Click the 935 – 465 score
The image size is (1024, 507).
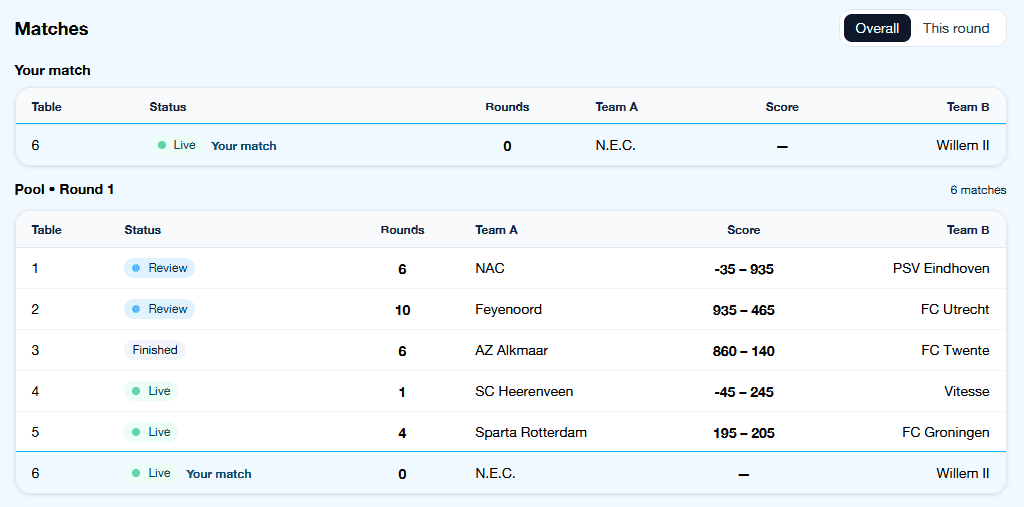coord(743,310)
